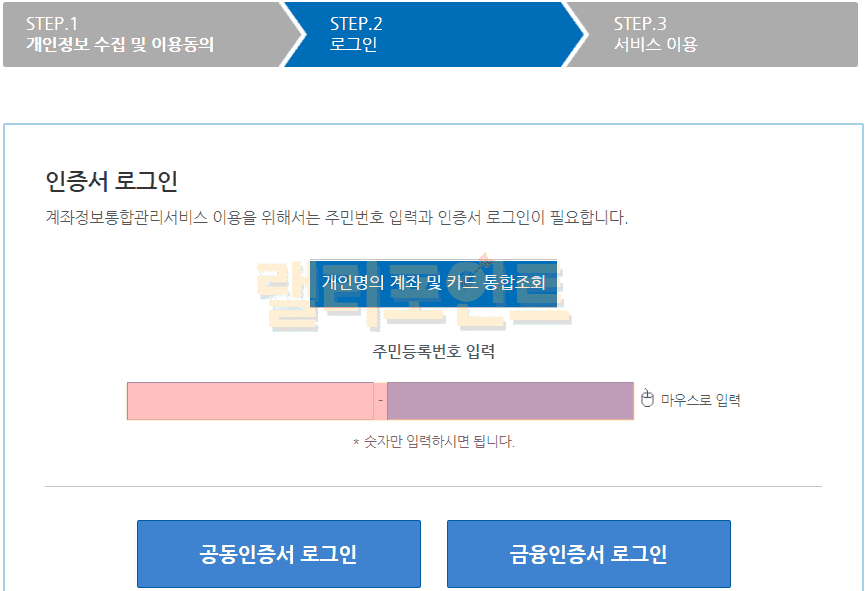Click the 인증서 로그인 heading

pos(112,181)
